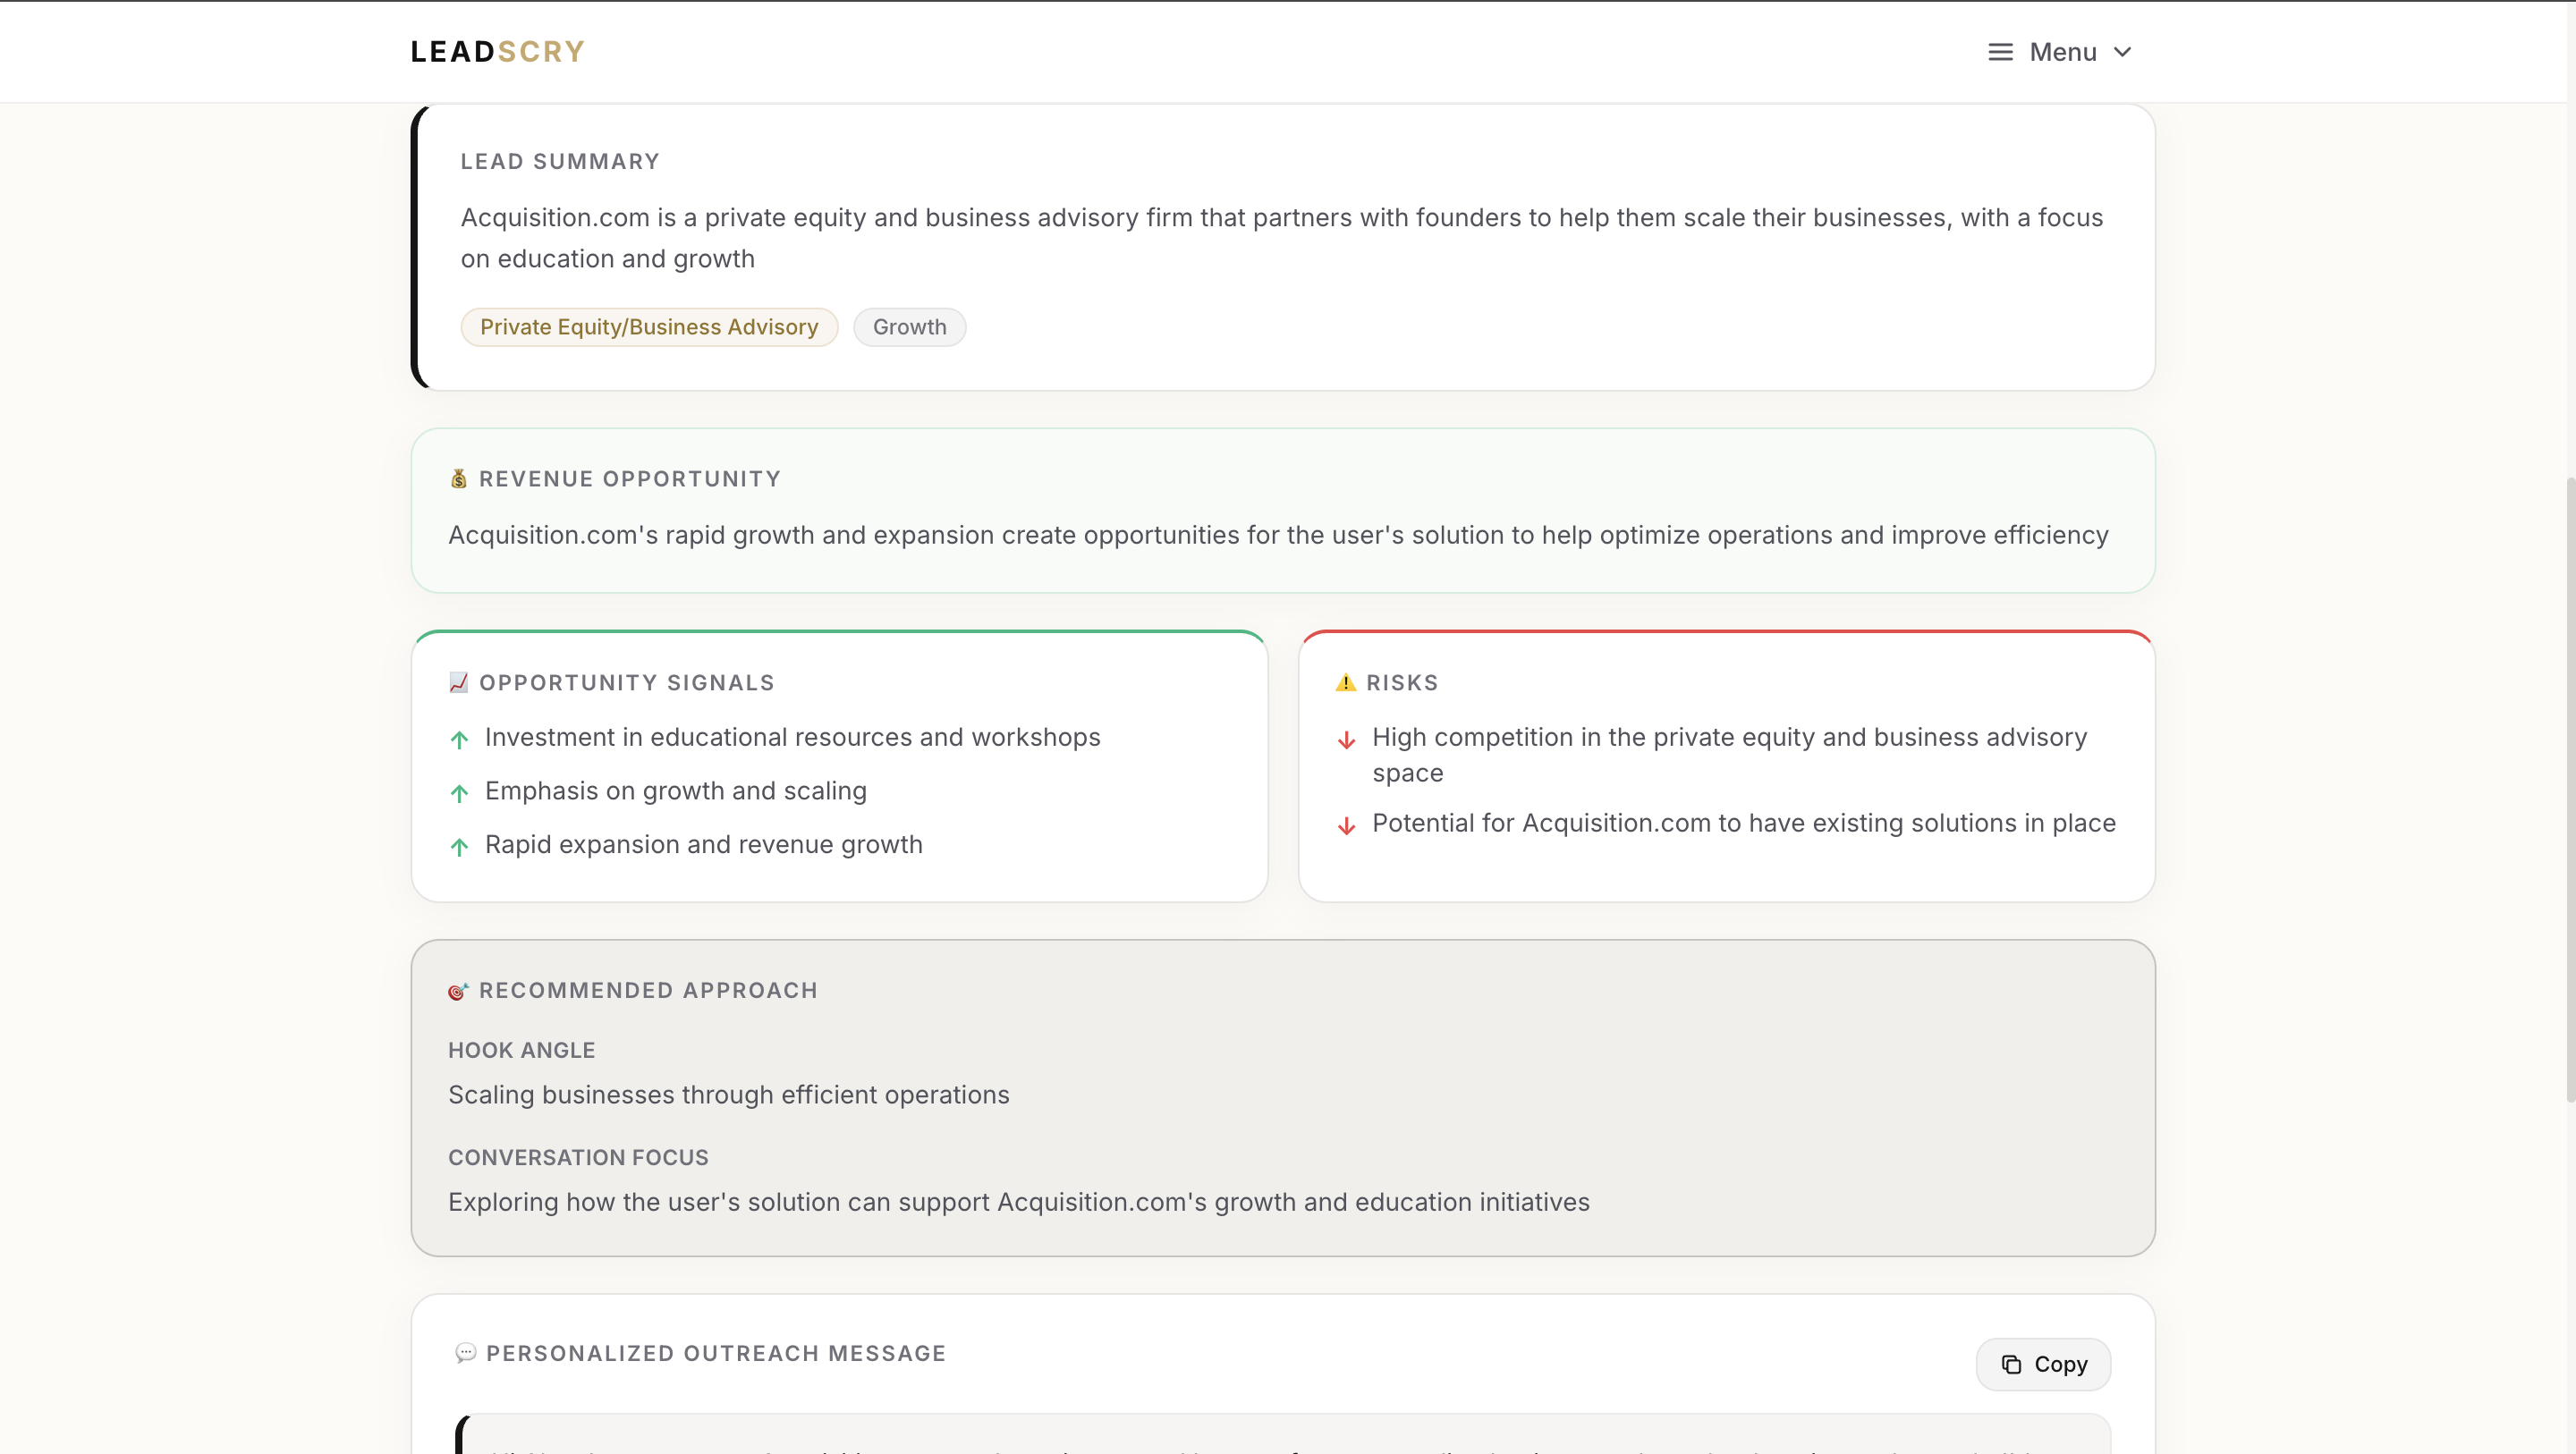Select the Private Equity/Business Advisory tag
The image size is (2576, 1454).
pos(649,327)
